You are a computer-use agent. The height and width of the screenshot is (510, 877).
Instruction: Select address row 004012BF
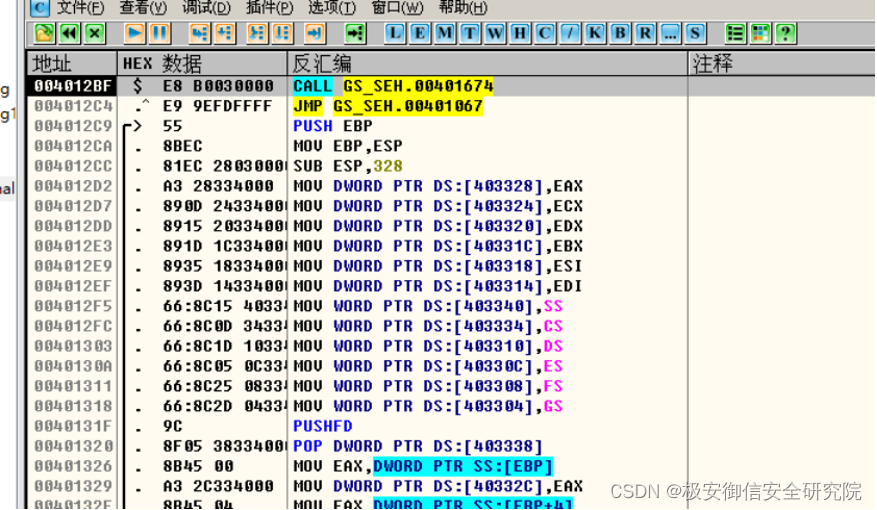[x=73, y=86]
